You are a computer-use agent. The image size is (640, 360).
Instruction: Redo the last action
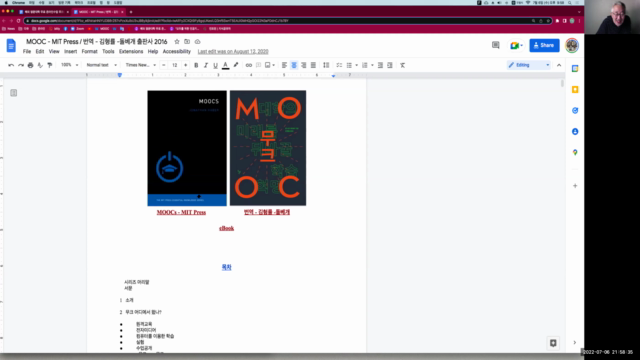[x=21, y=65]
